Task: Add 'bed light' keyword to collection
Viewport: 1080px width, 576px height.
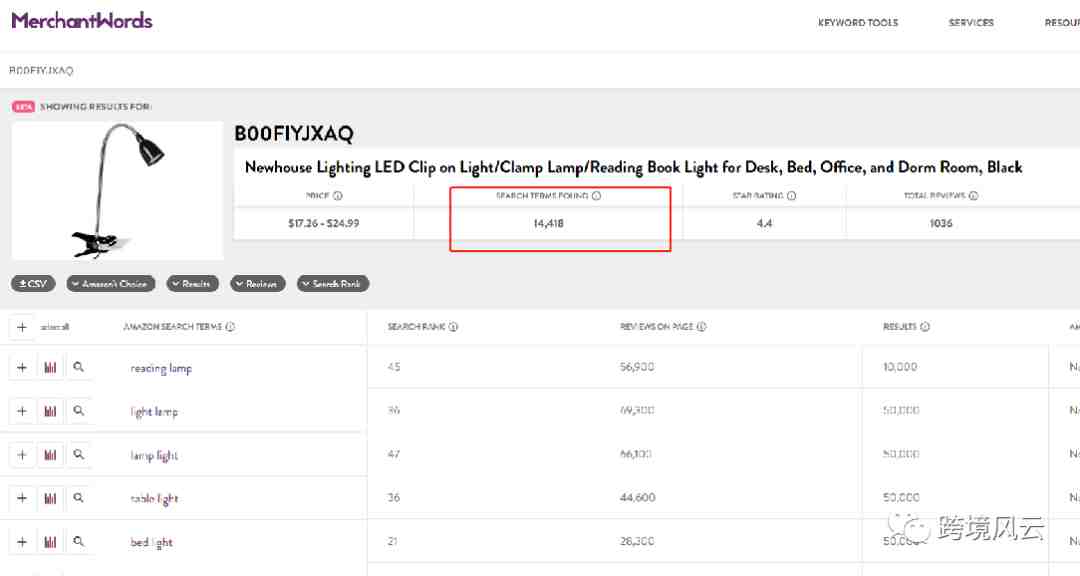Action: pyautogui.click(x=22, y=542)
